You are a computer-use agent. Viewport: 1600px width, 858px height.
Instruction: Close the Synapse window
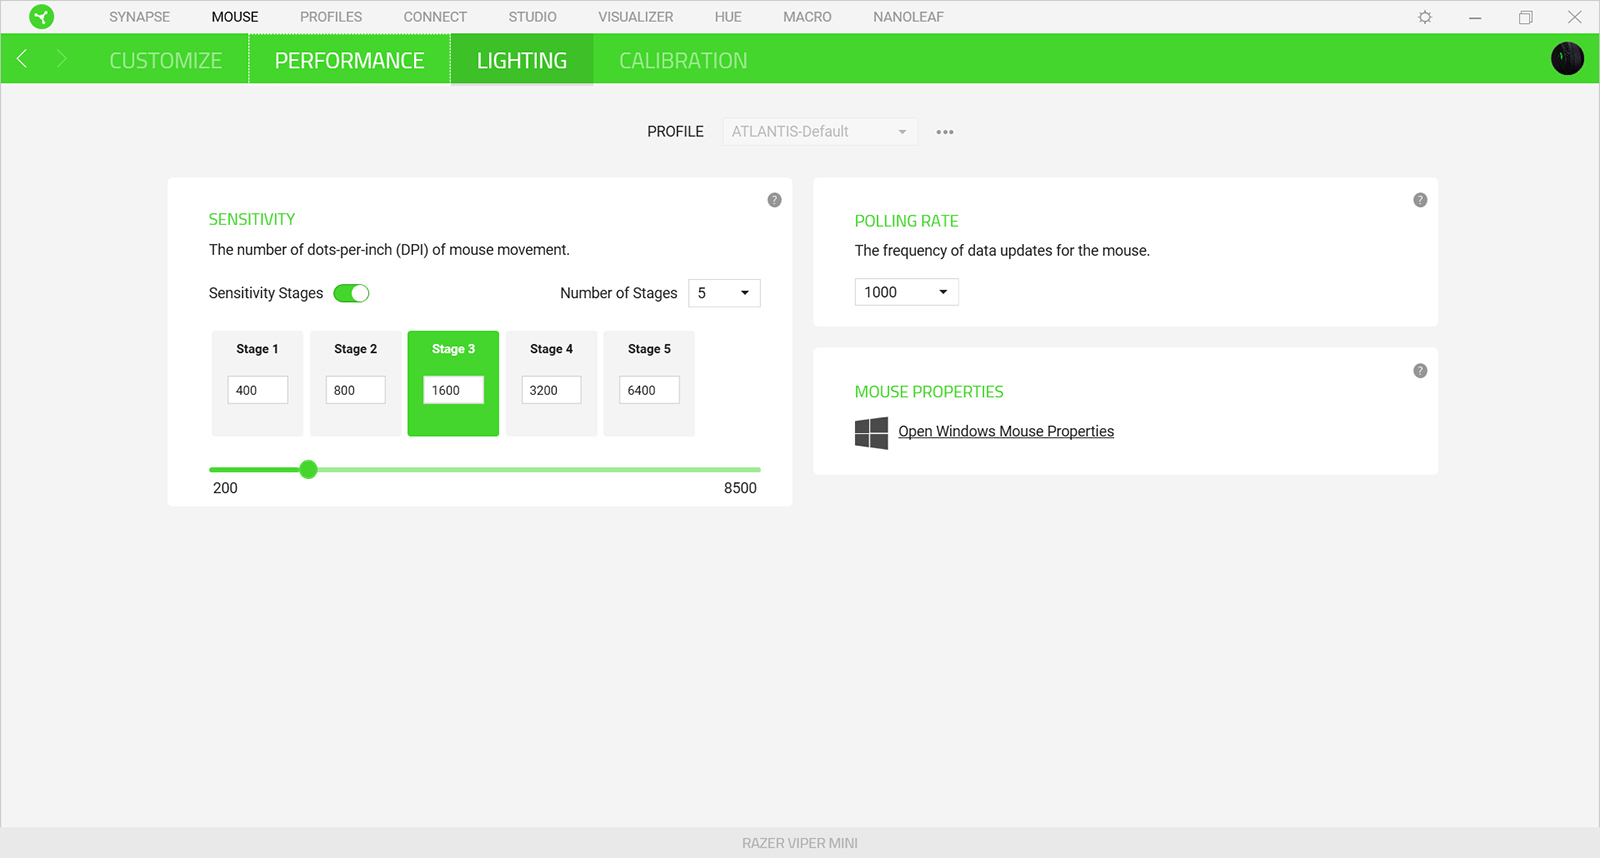coord(1575,17)
